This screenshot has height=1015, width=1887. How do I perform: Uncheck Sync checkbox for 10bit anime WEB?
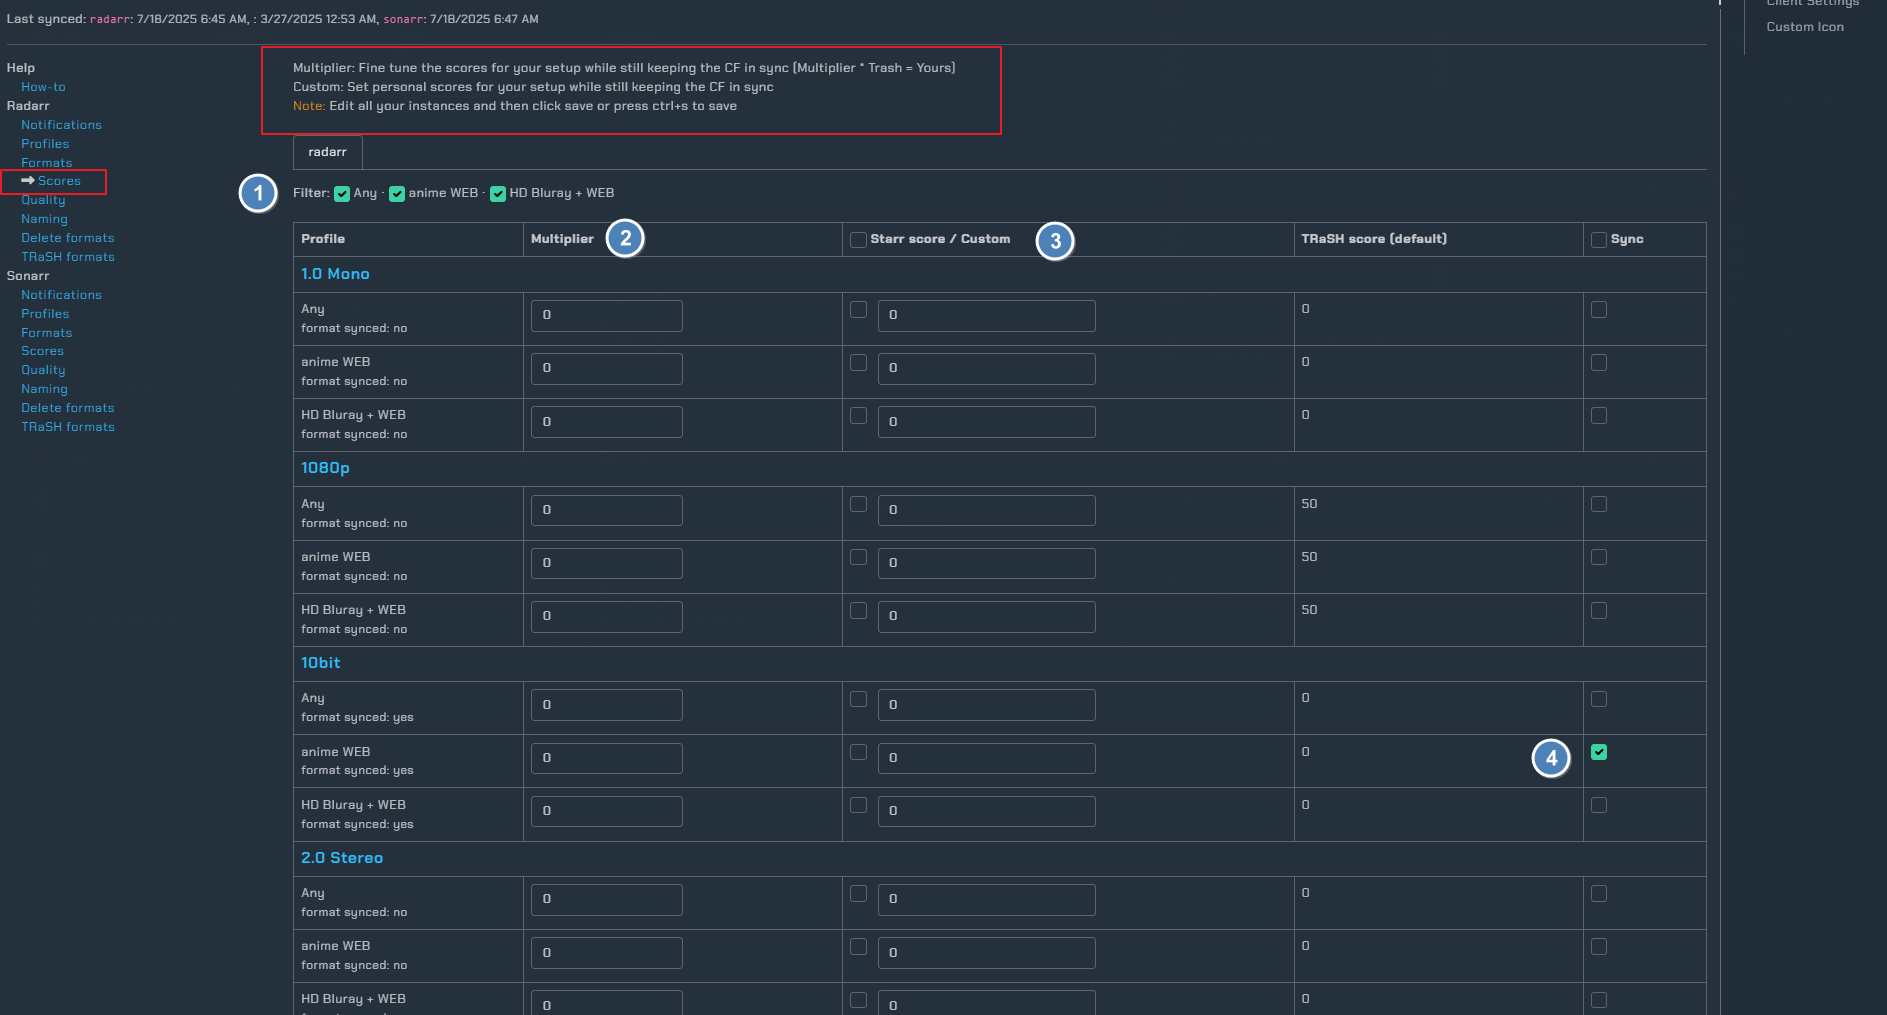pos(1599,752)
